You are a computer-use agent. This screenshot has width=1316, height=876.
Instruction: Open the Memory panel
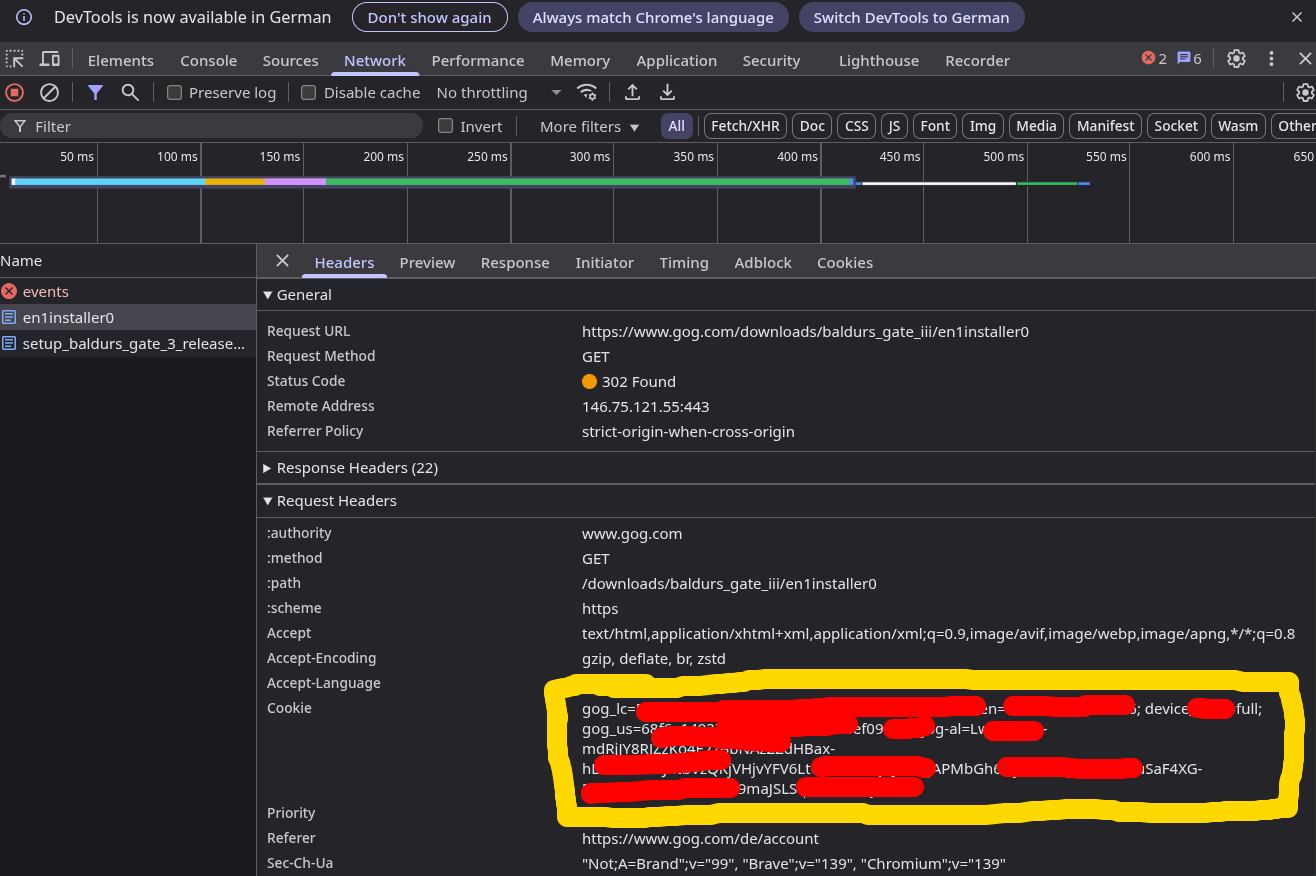click(580, 60)
